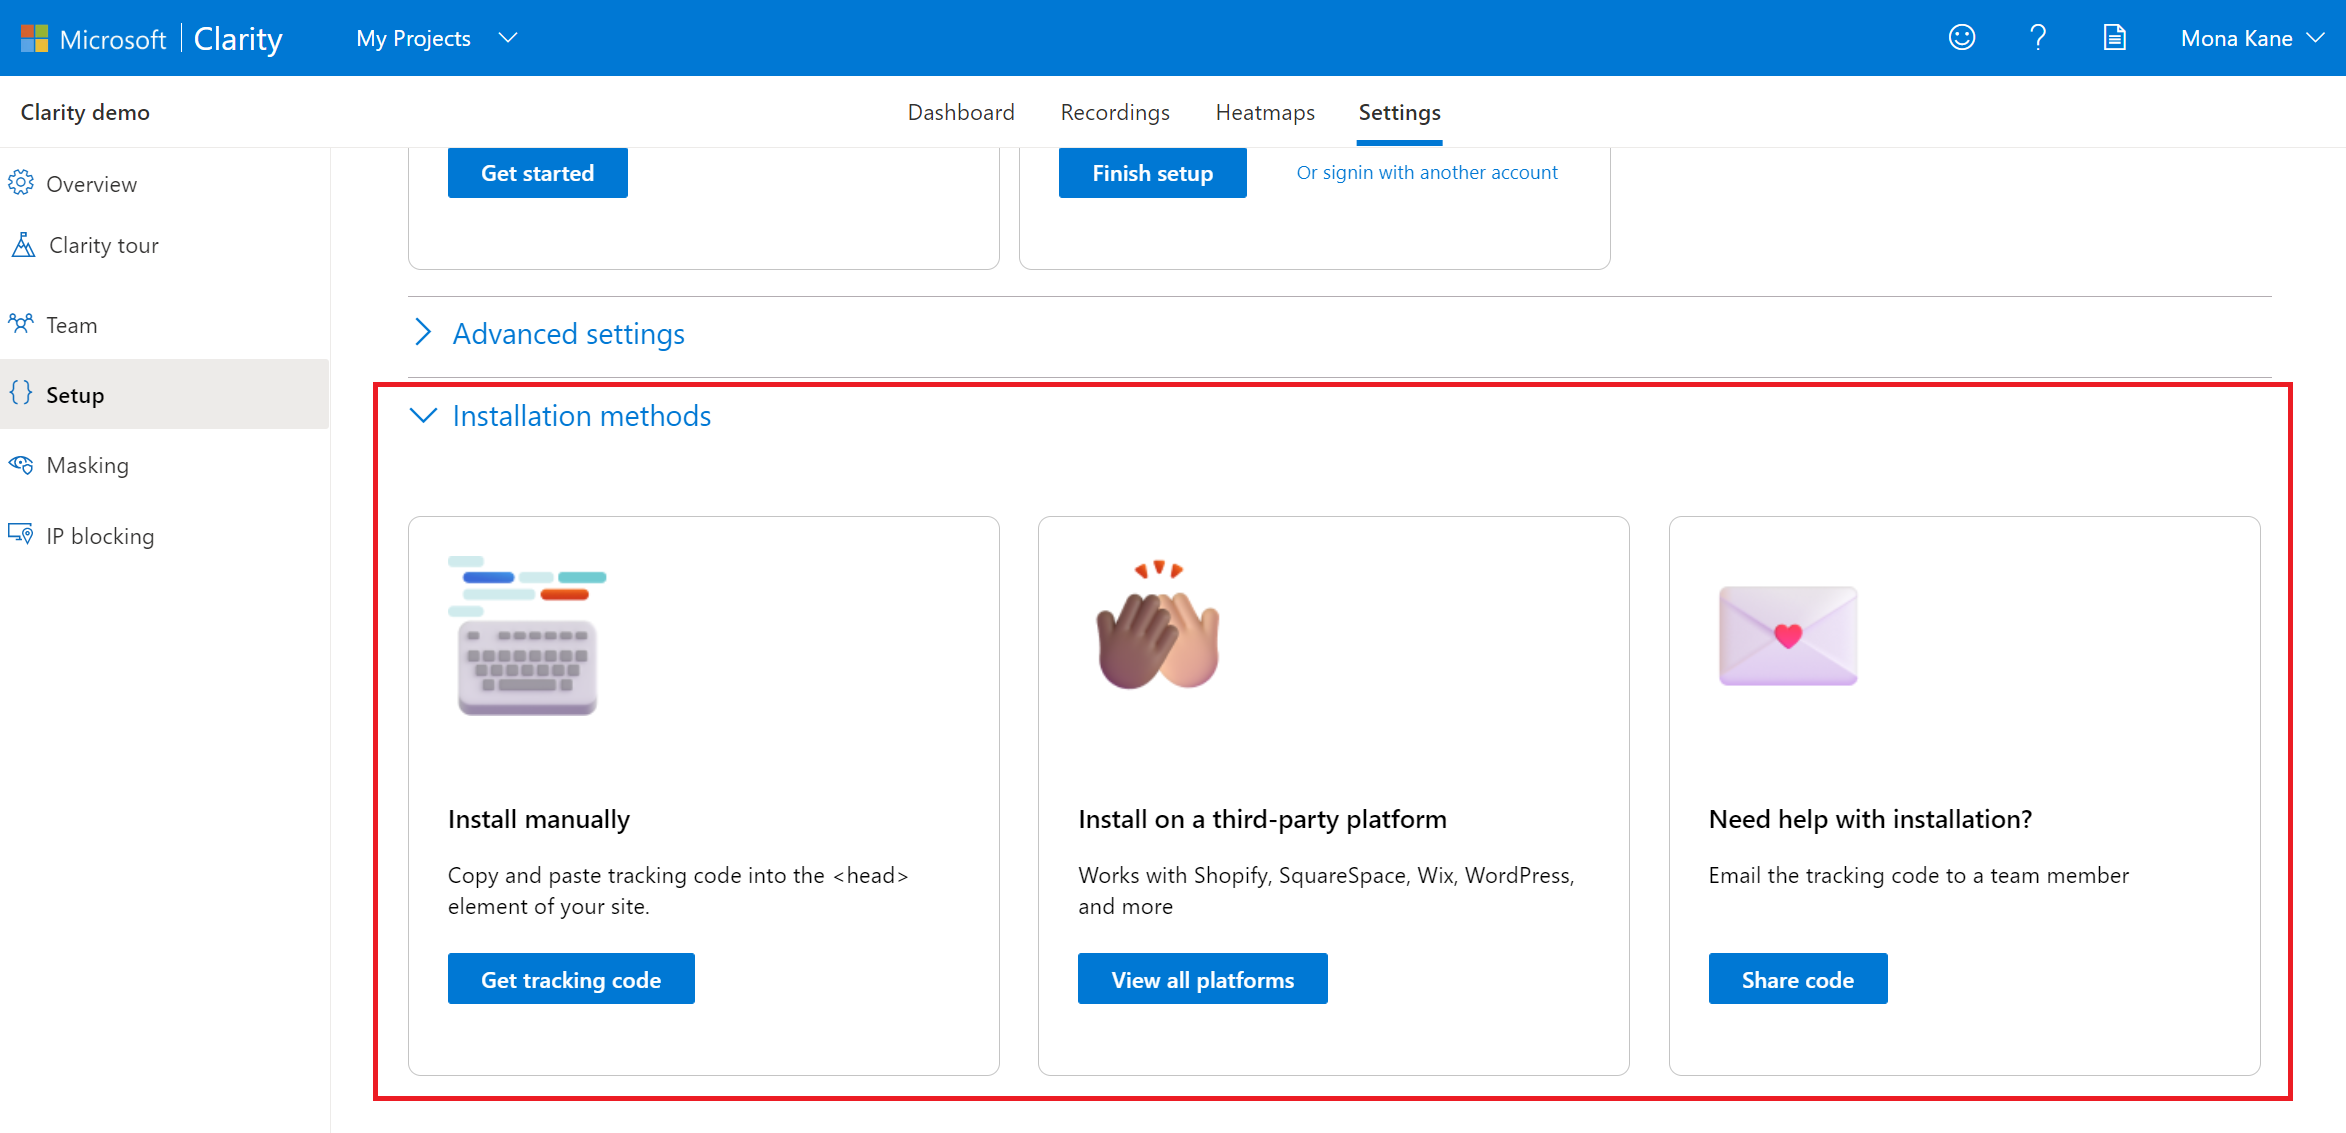Click the Email the tracking code description text
The width and height of the screenshot is (2346, 1133).
tap(1919, 875)
